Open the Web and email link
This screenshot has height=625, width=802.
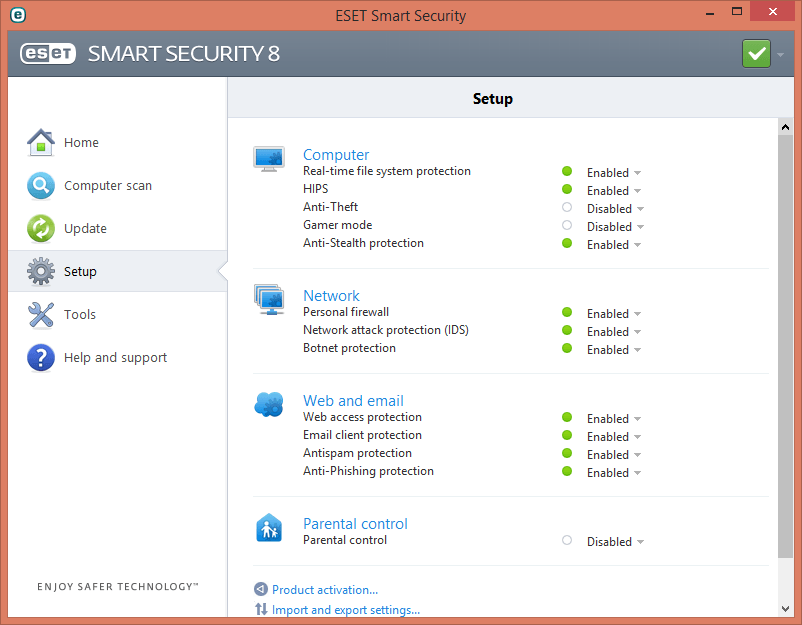pos(353,400)
